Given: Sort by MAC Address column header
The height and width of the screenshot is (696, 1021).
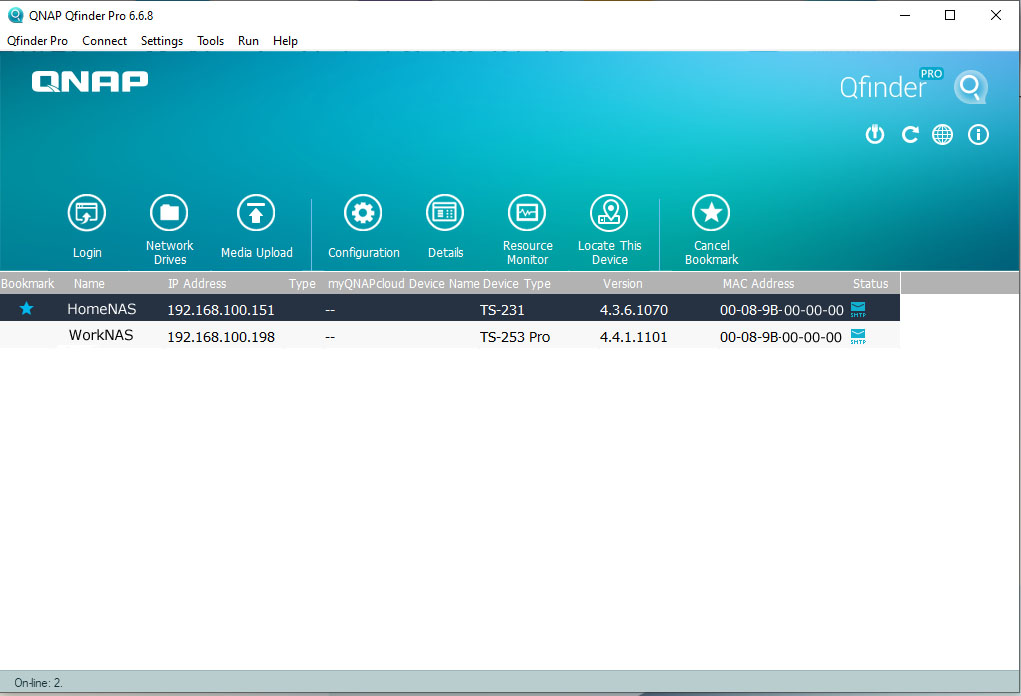Looking at the screenshot, I should [x=758, y=284].
